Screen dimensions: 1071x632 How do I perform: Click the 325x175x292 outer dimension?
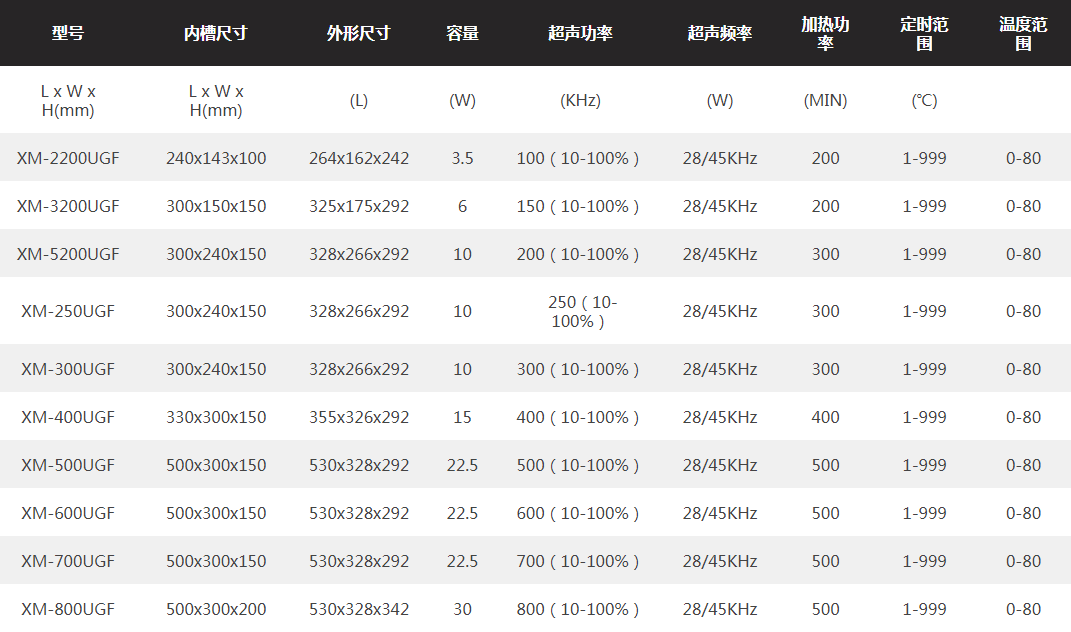point(359,206)
